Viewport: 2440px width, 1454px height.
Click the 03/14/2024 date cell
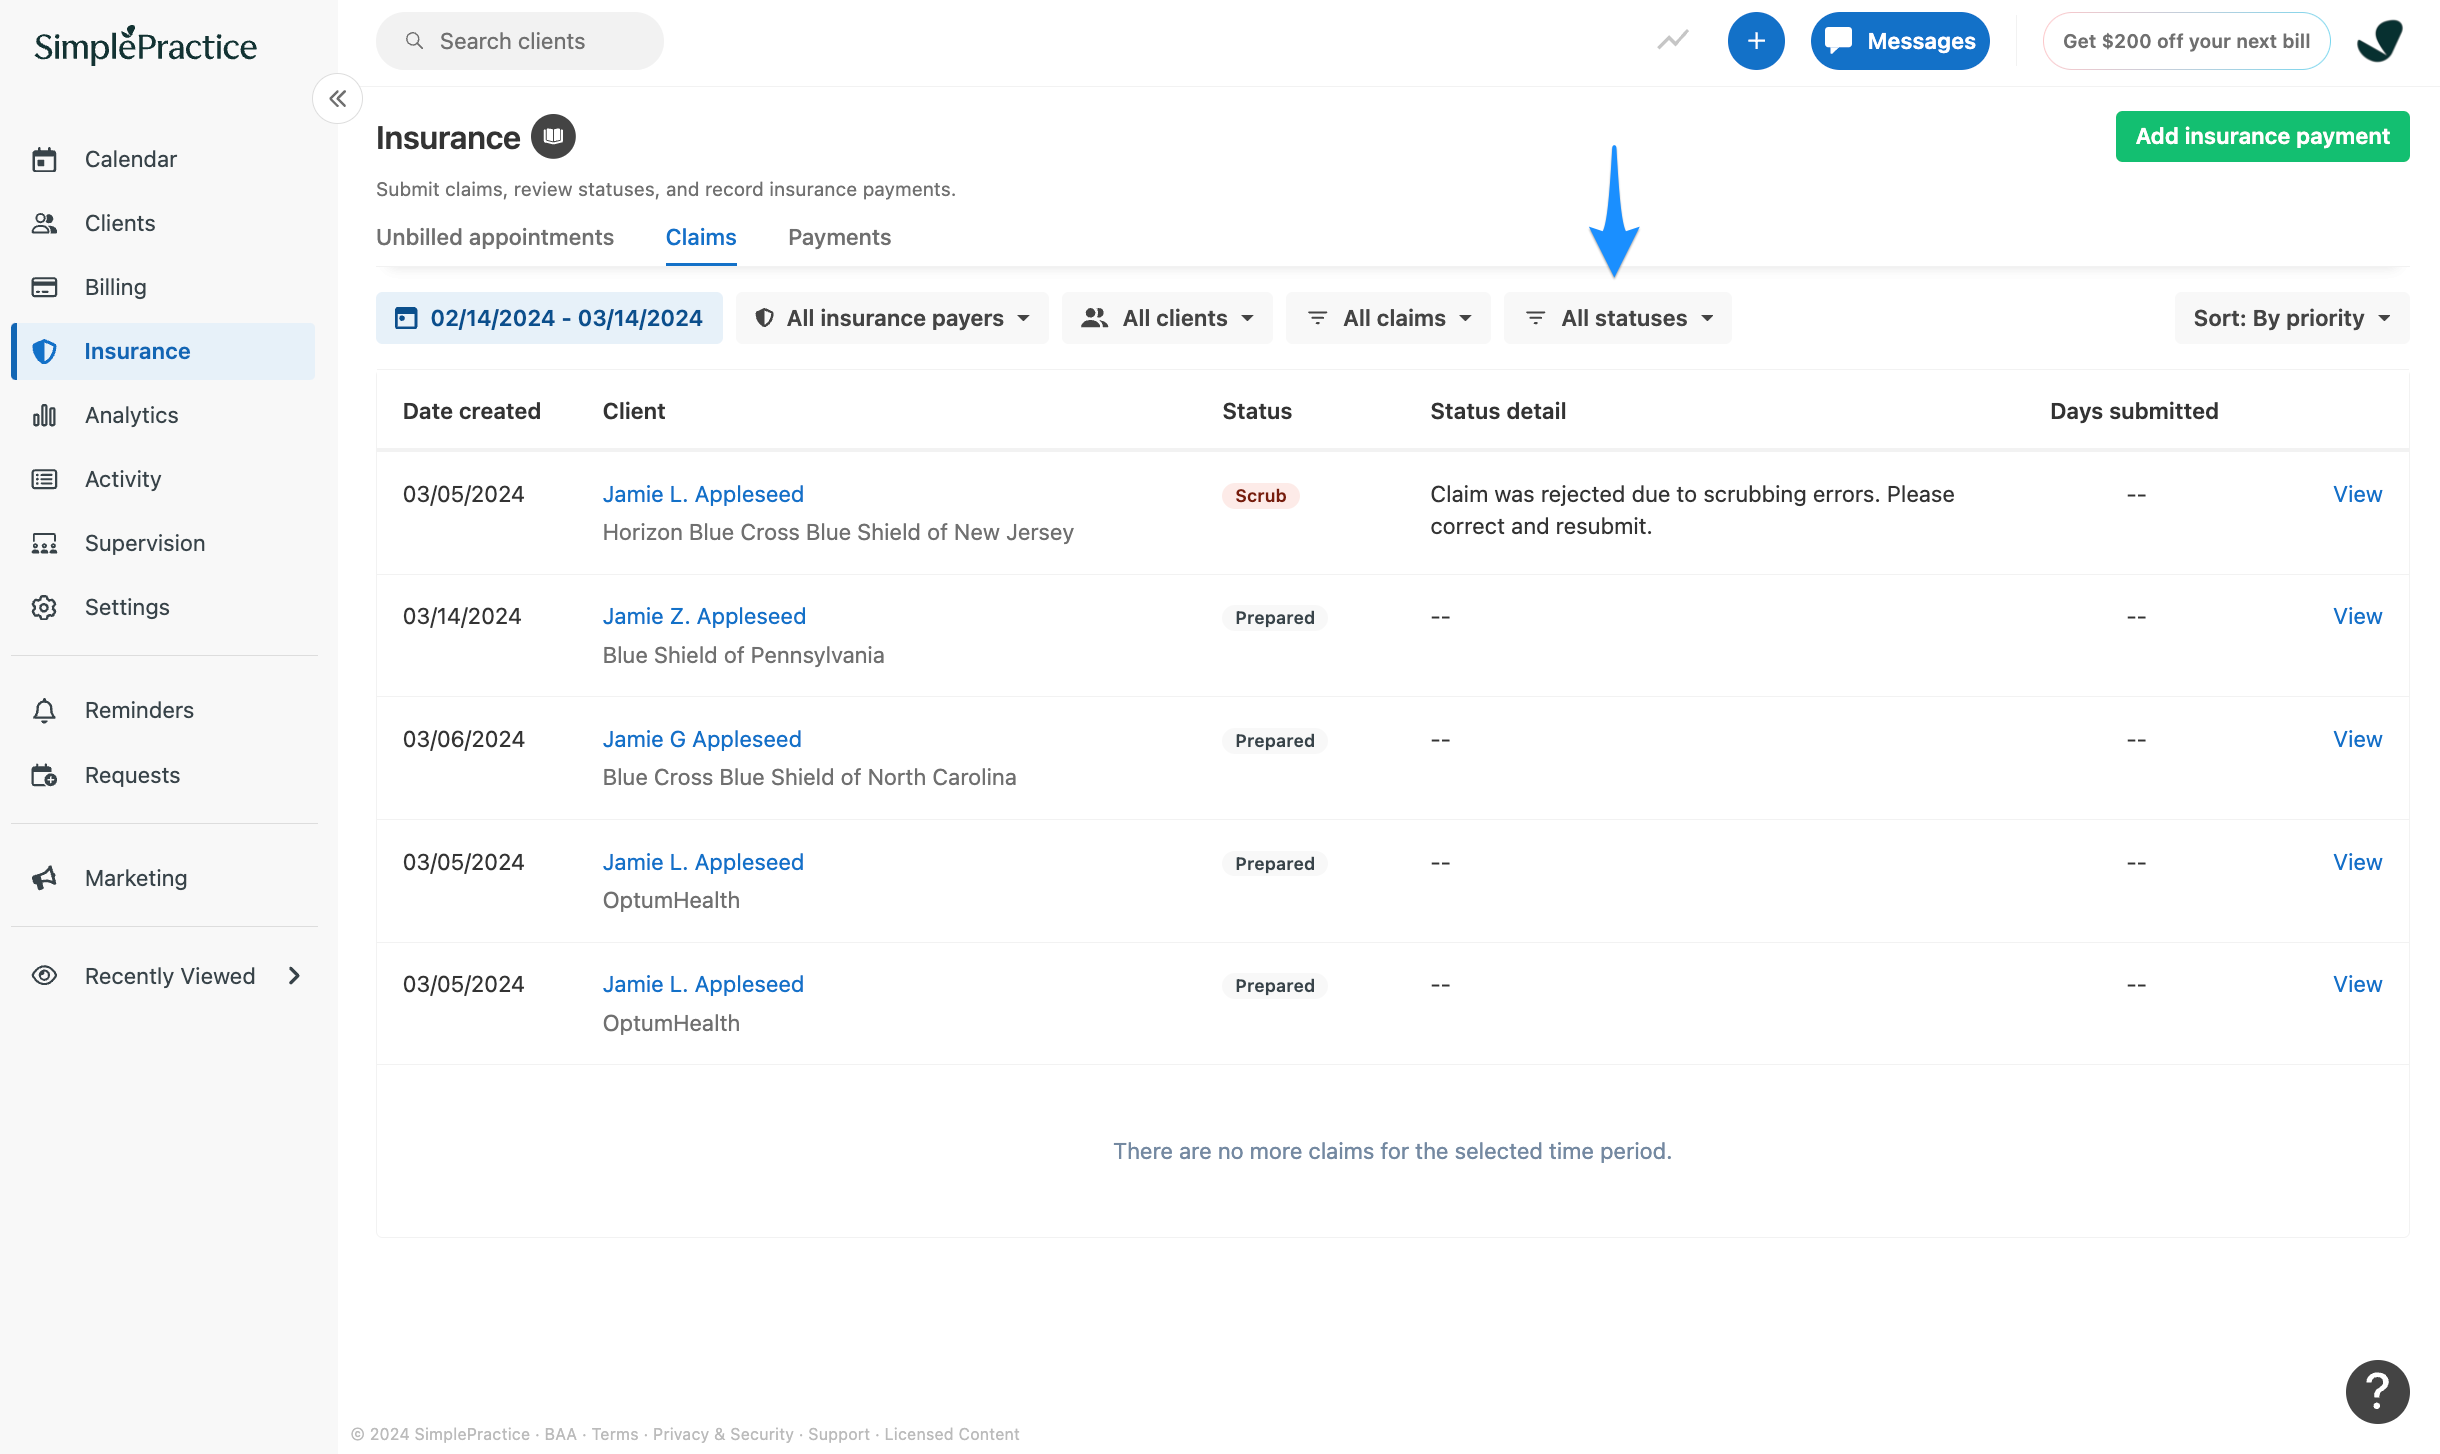[x=462, y=616]
